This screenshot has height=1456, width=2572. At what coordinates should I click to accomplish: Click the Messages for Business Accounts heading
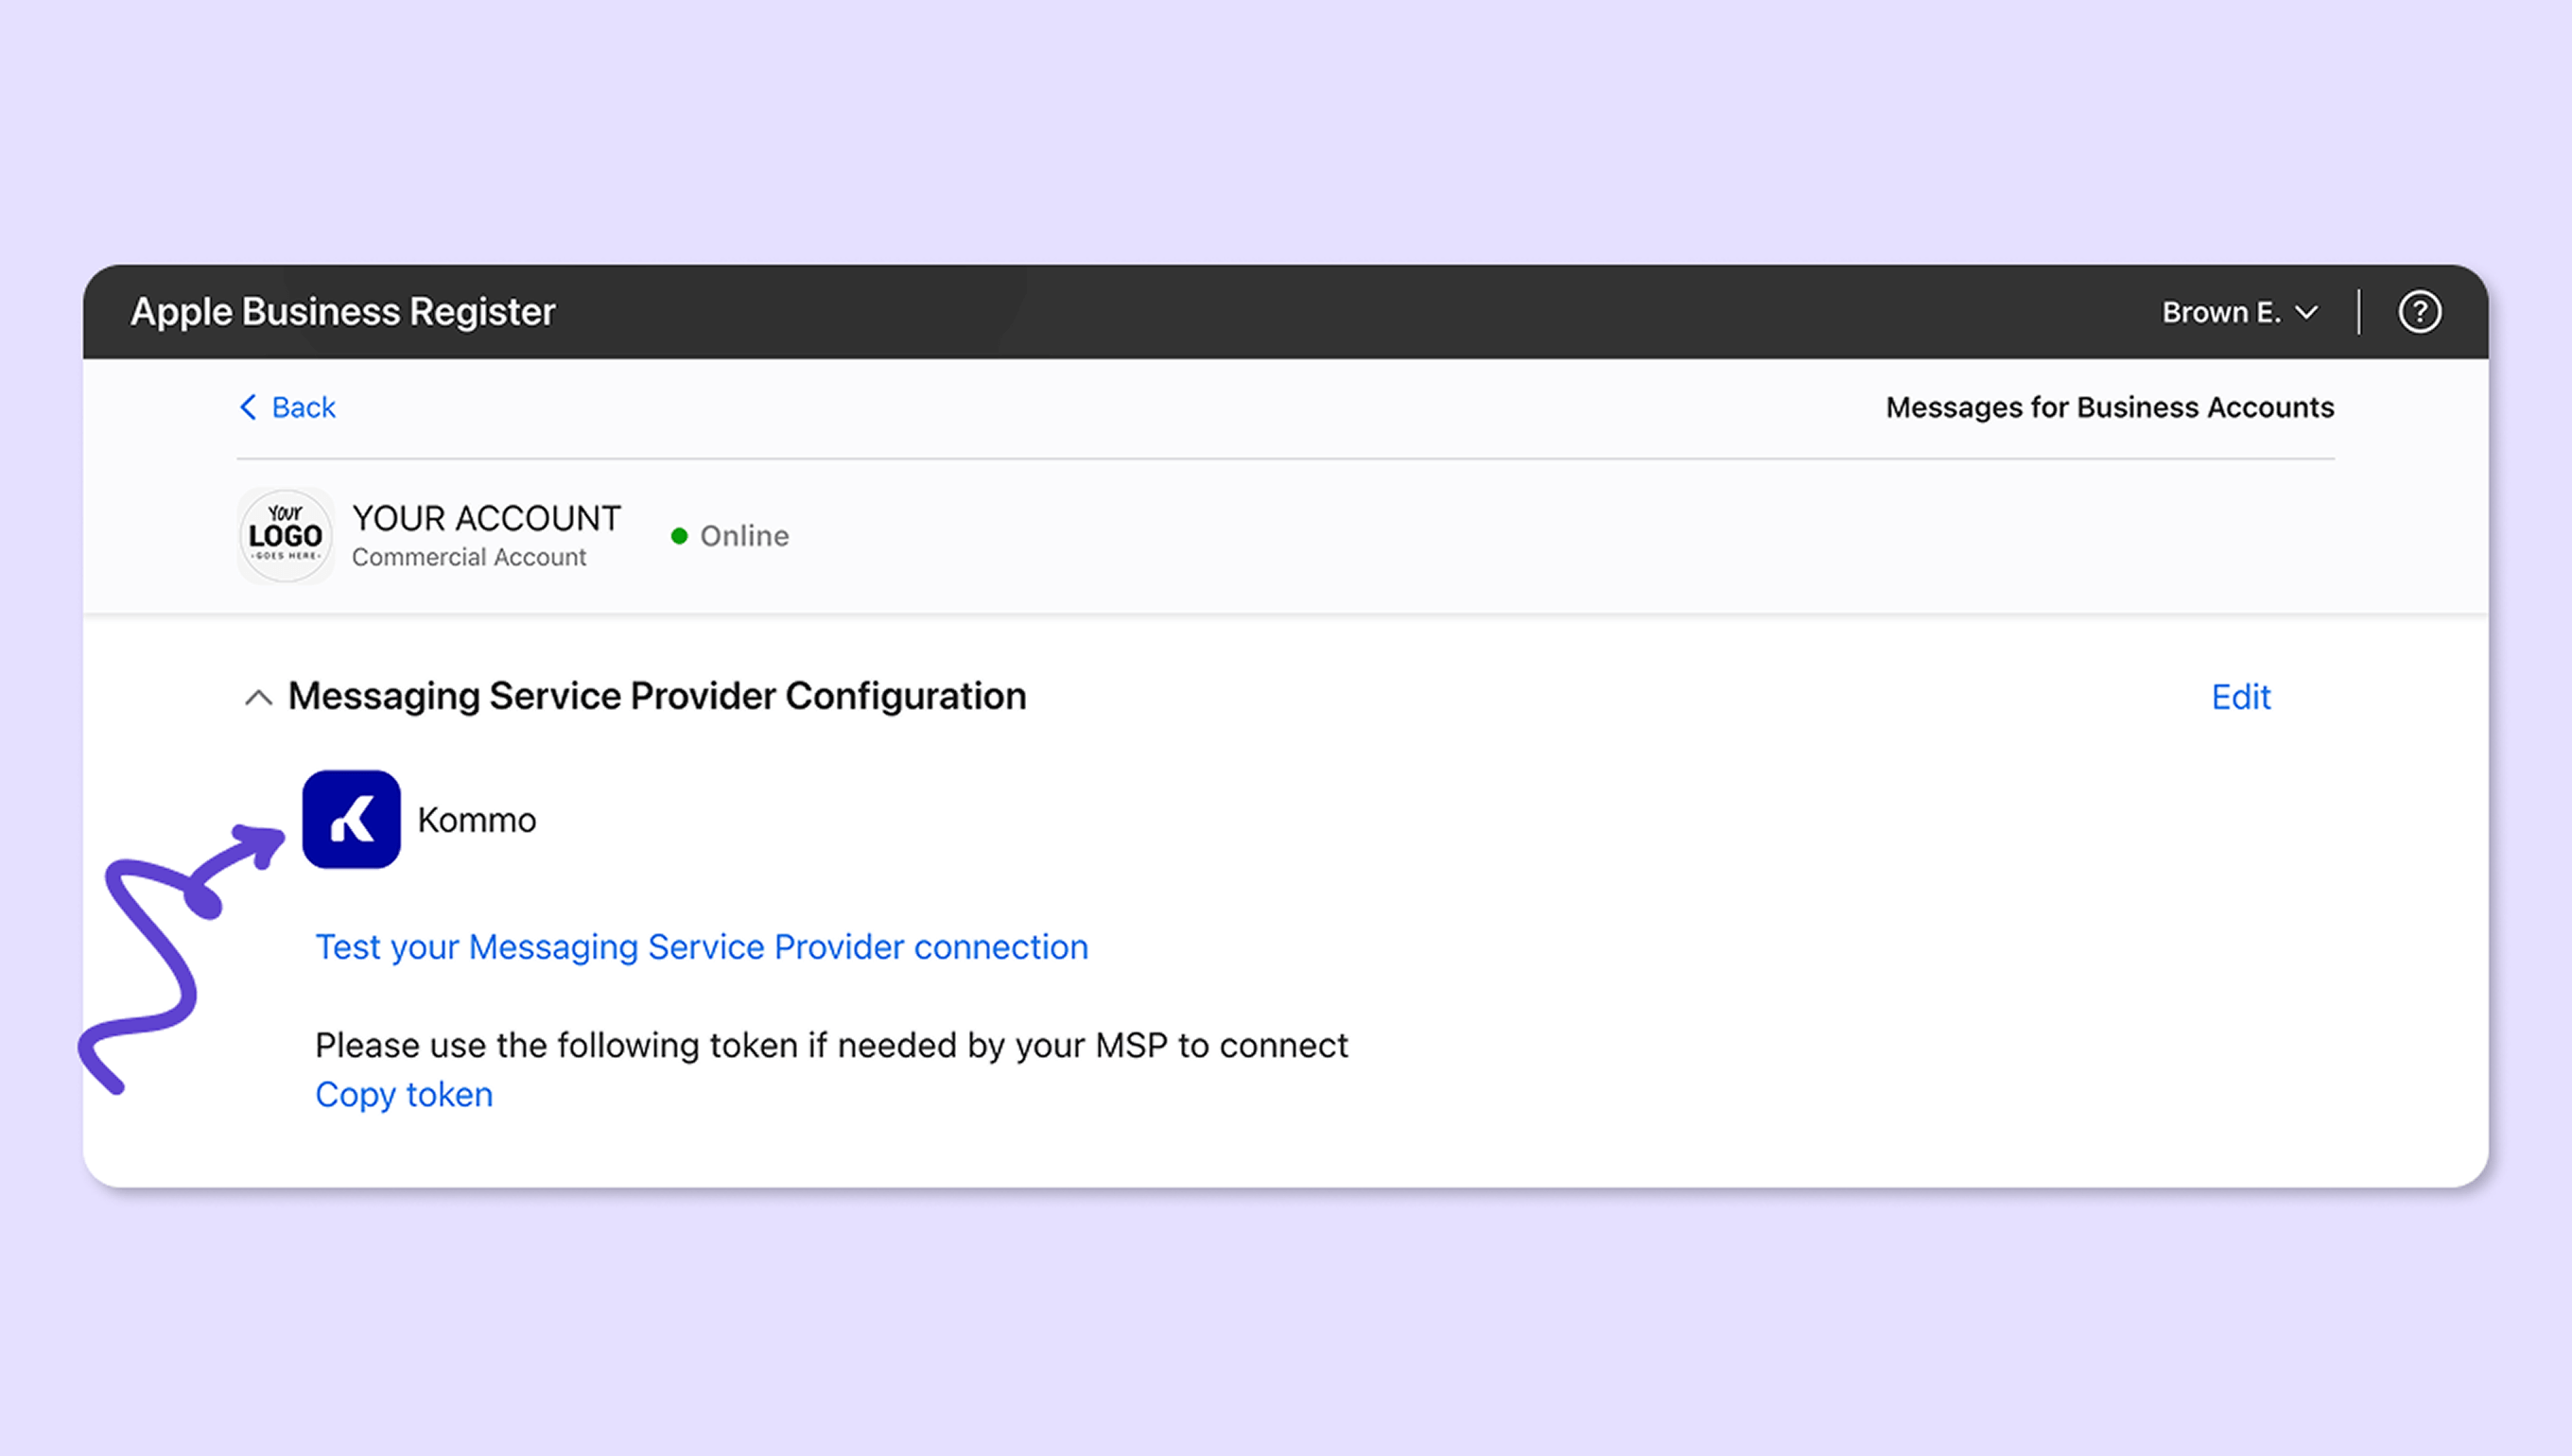(x=2109, y=407)
